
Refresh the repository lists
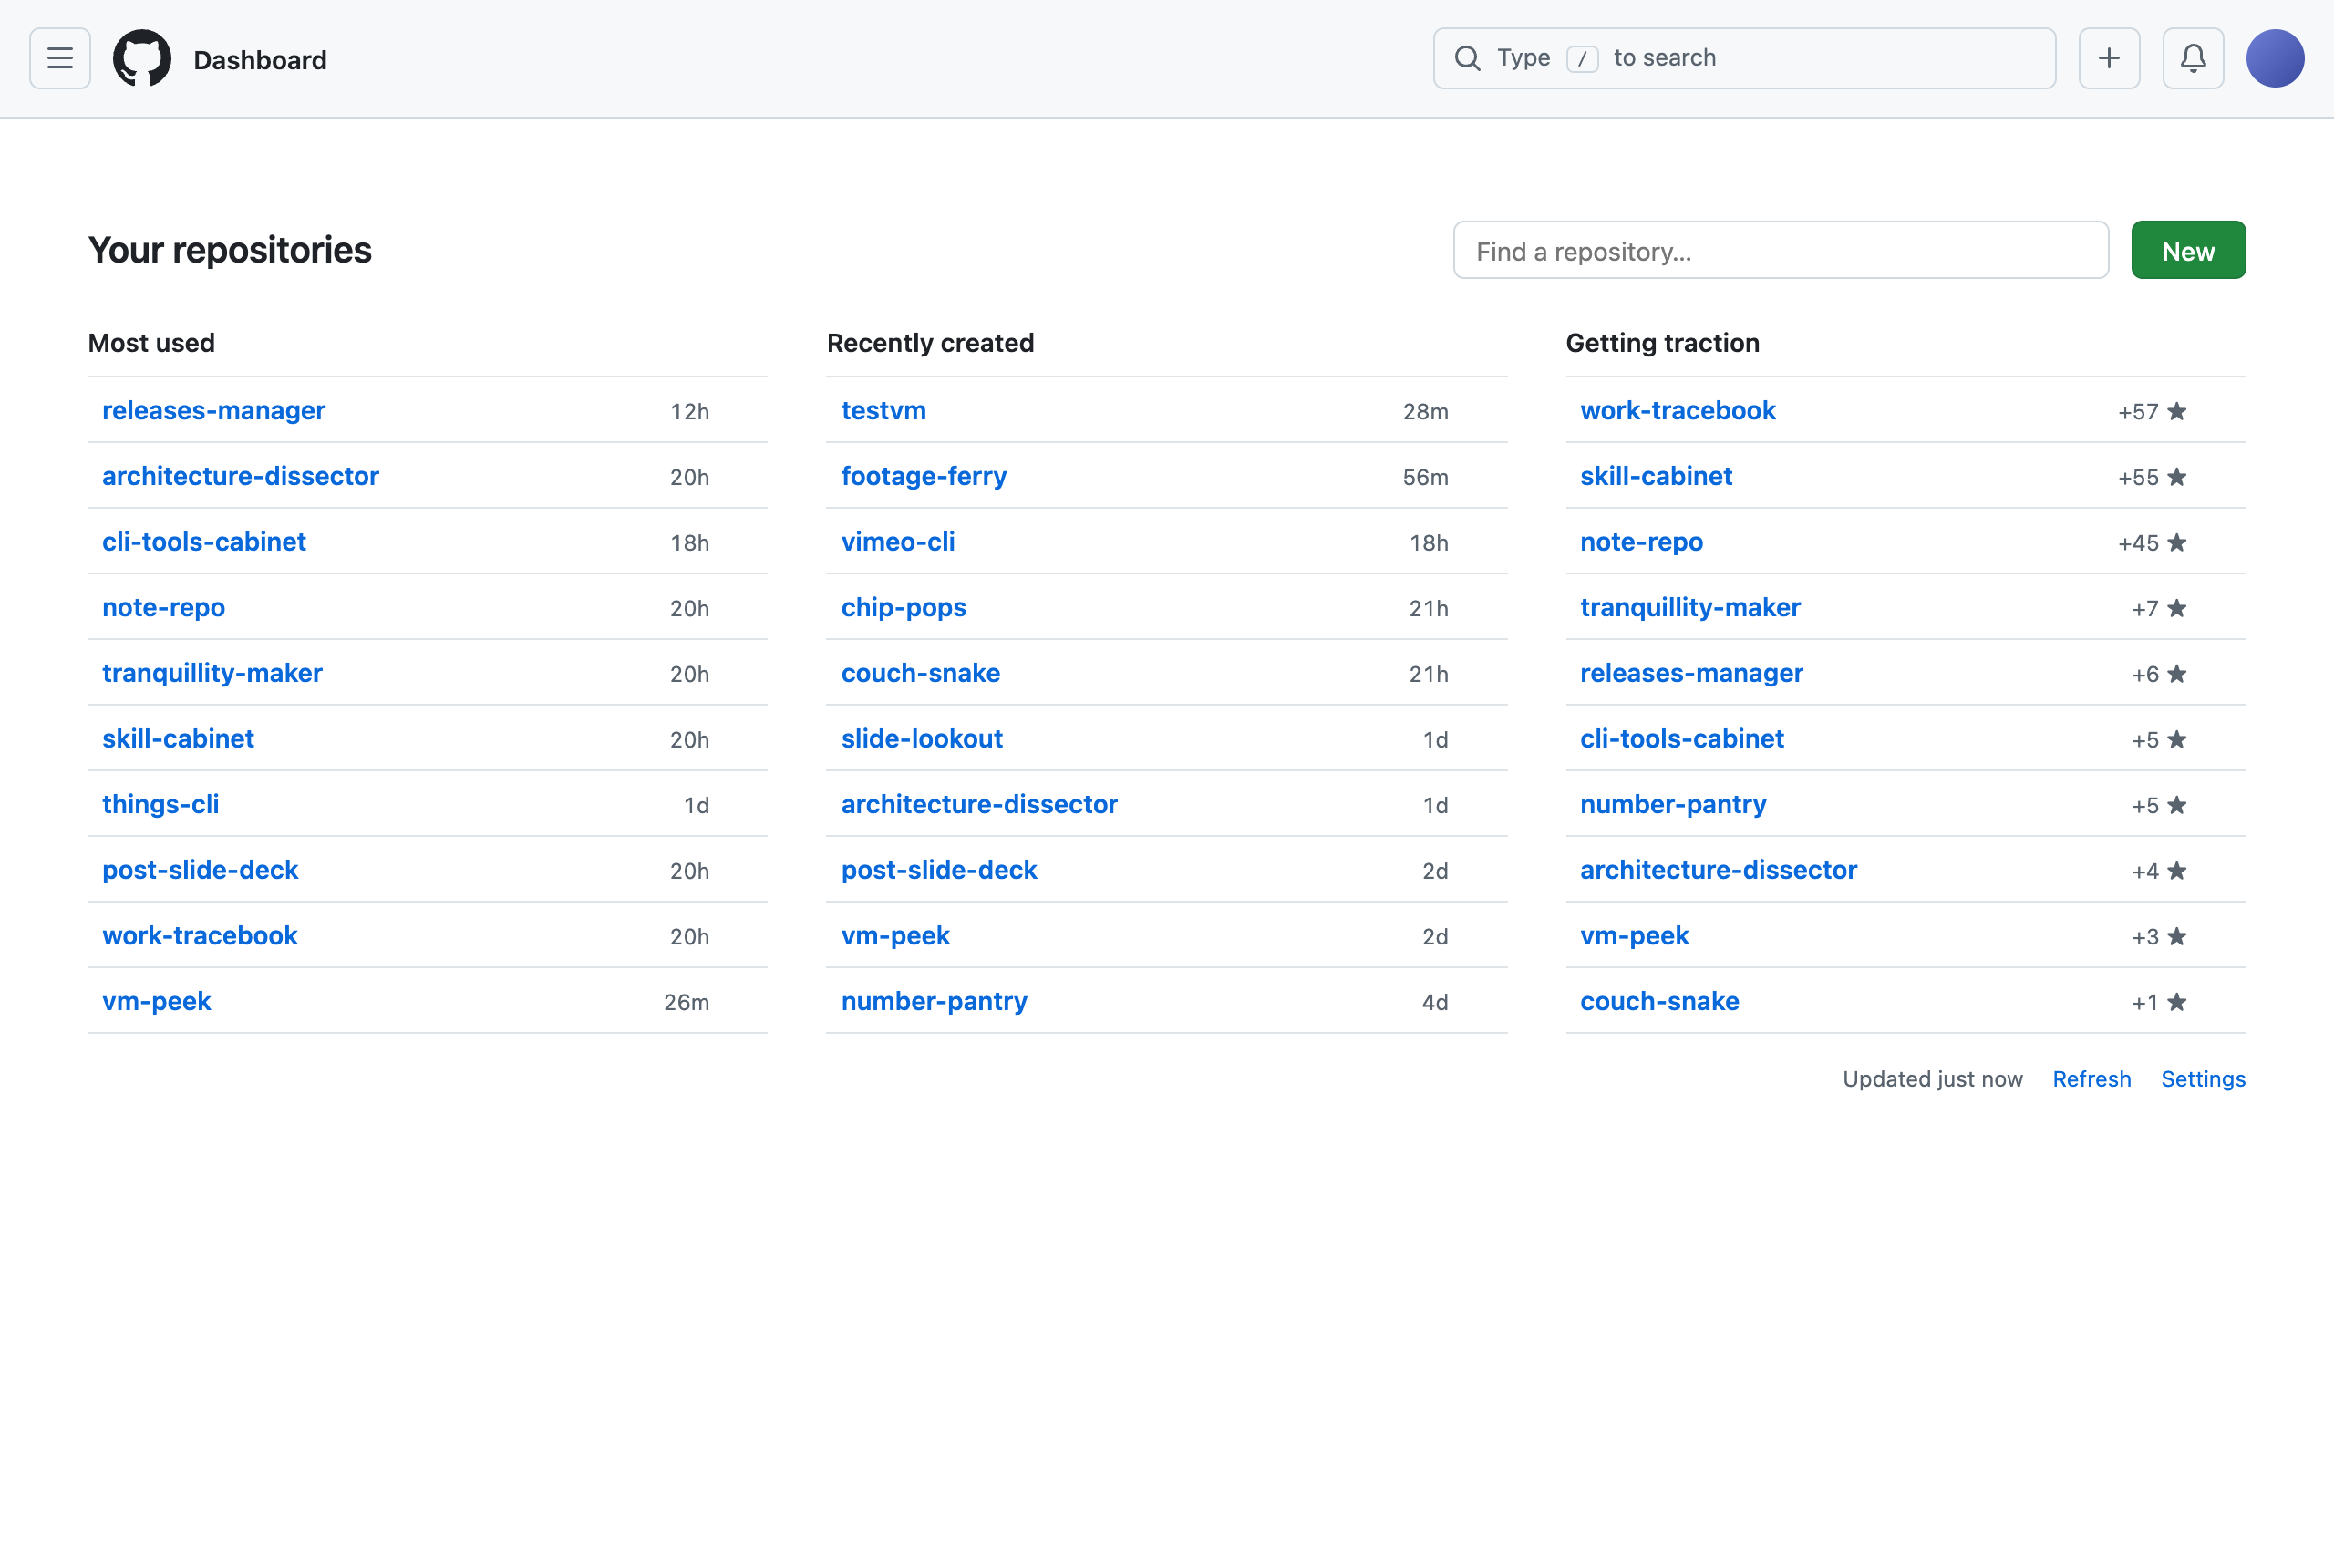coord(2091,1079)
